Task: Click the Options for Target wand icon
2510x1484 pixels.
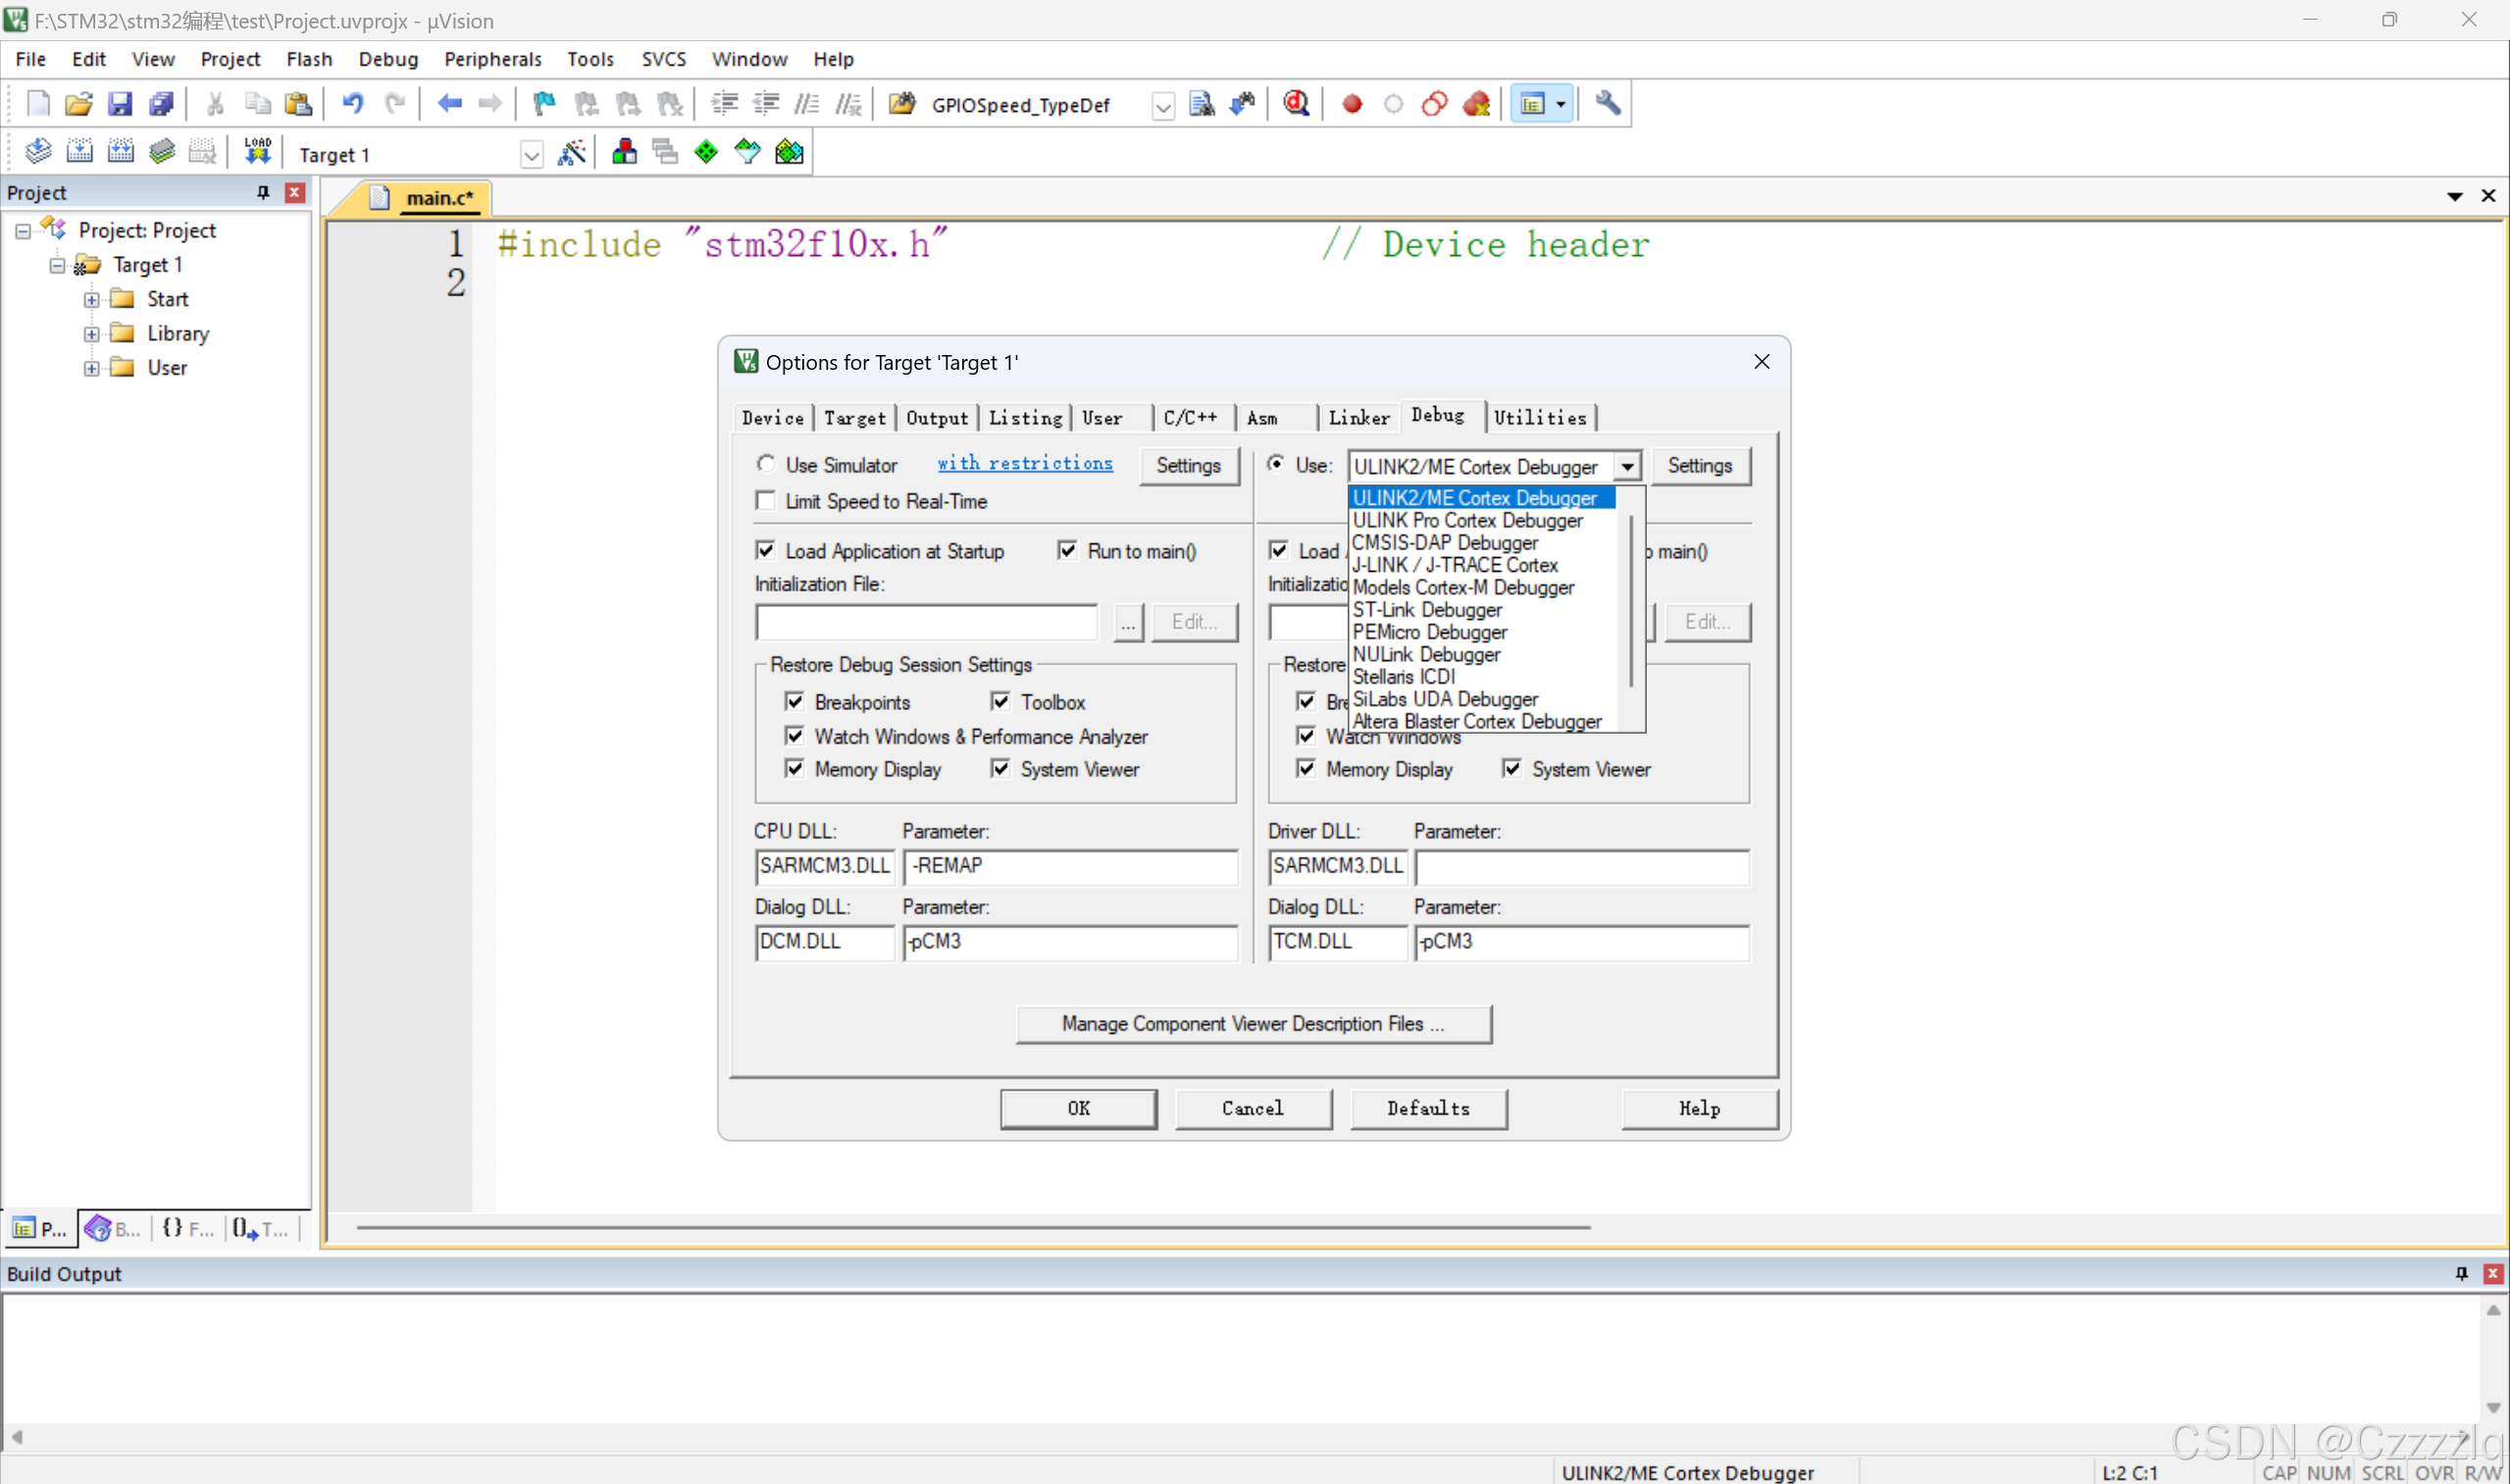Action: coord(571,153)
